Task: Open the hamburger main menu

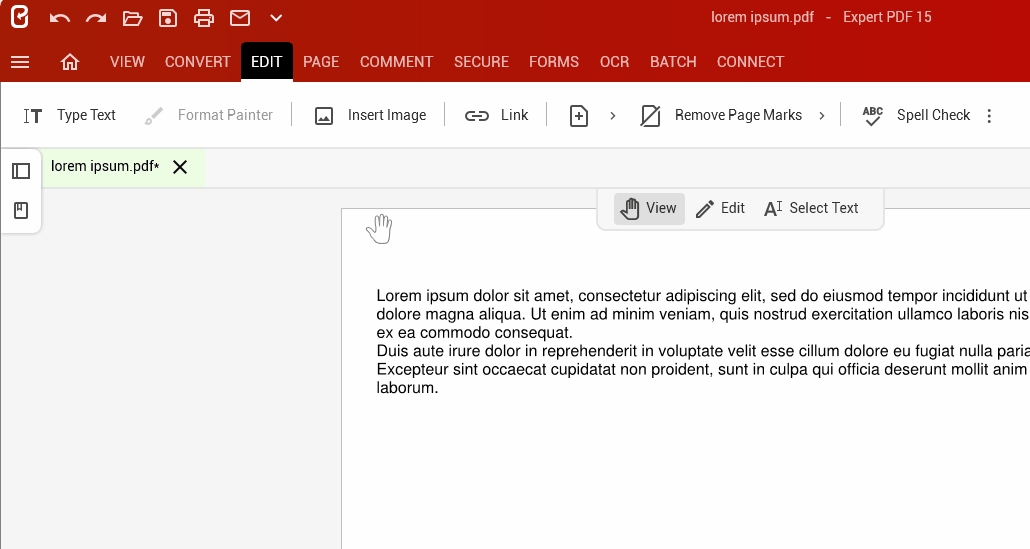Action: coord(20,62)
